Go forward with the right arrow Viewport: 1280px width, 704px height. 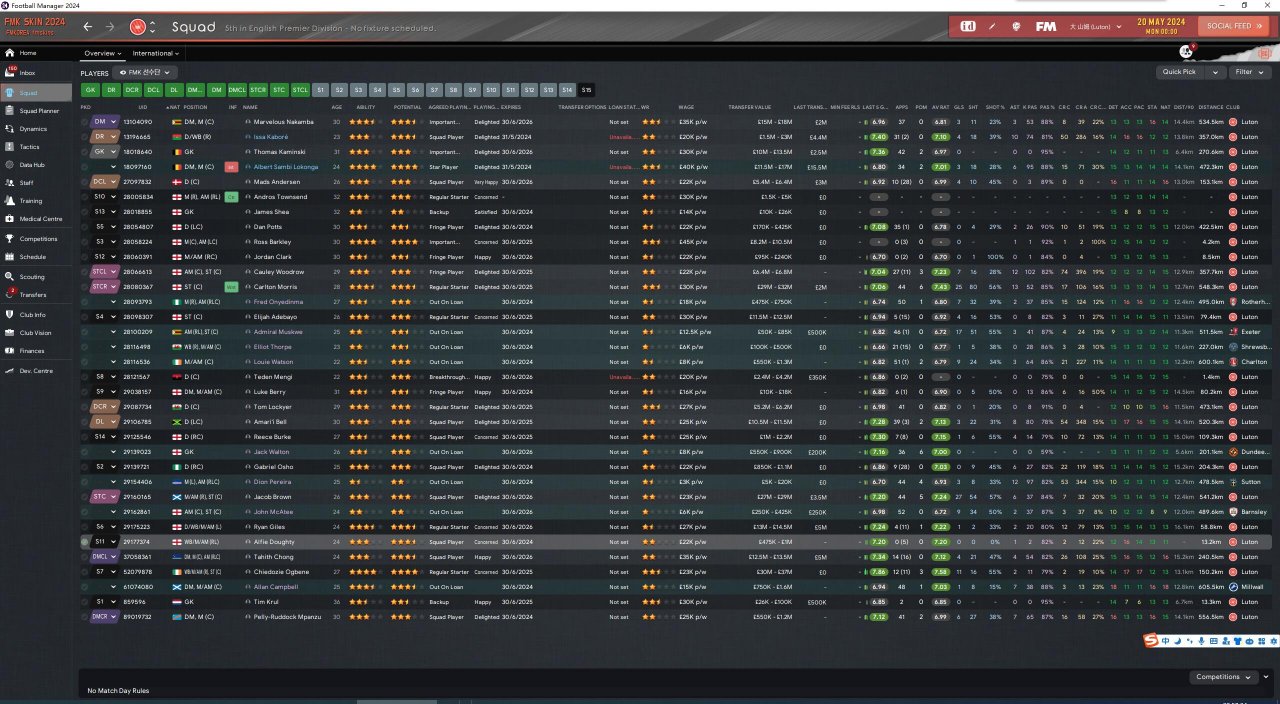pos(110,27)
